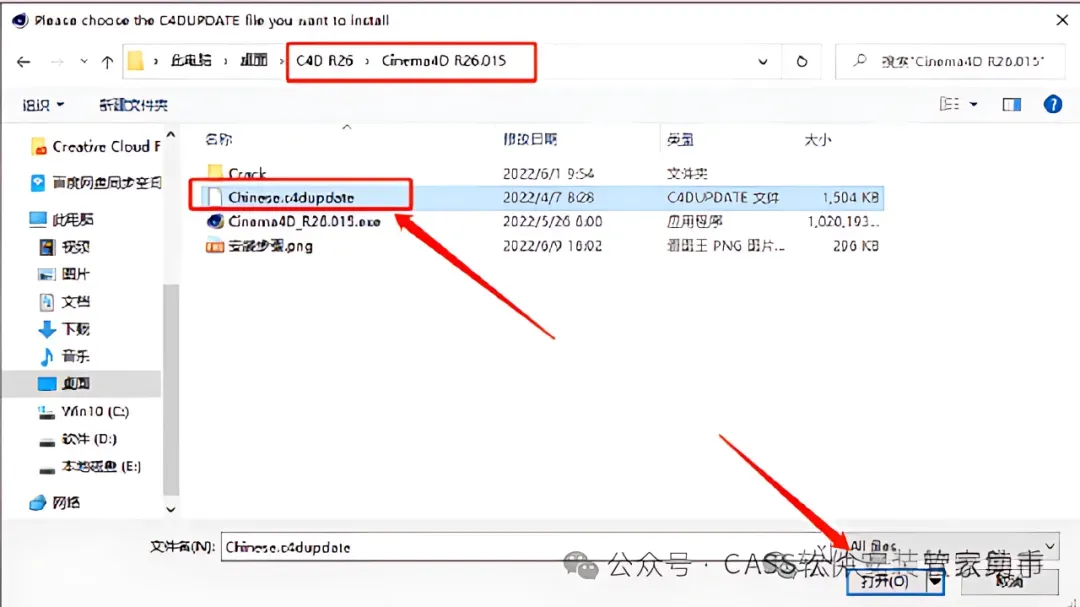
Task: Open the All files type dropdown
Action: [951, 546]
